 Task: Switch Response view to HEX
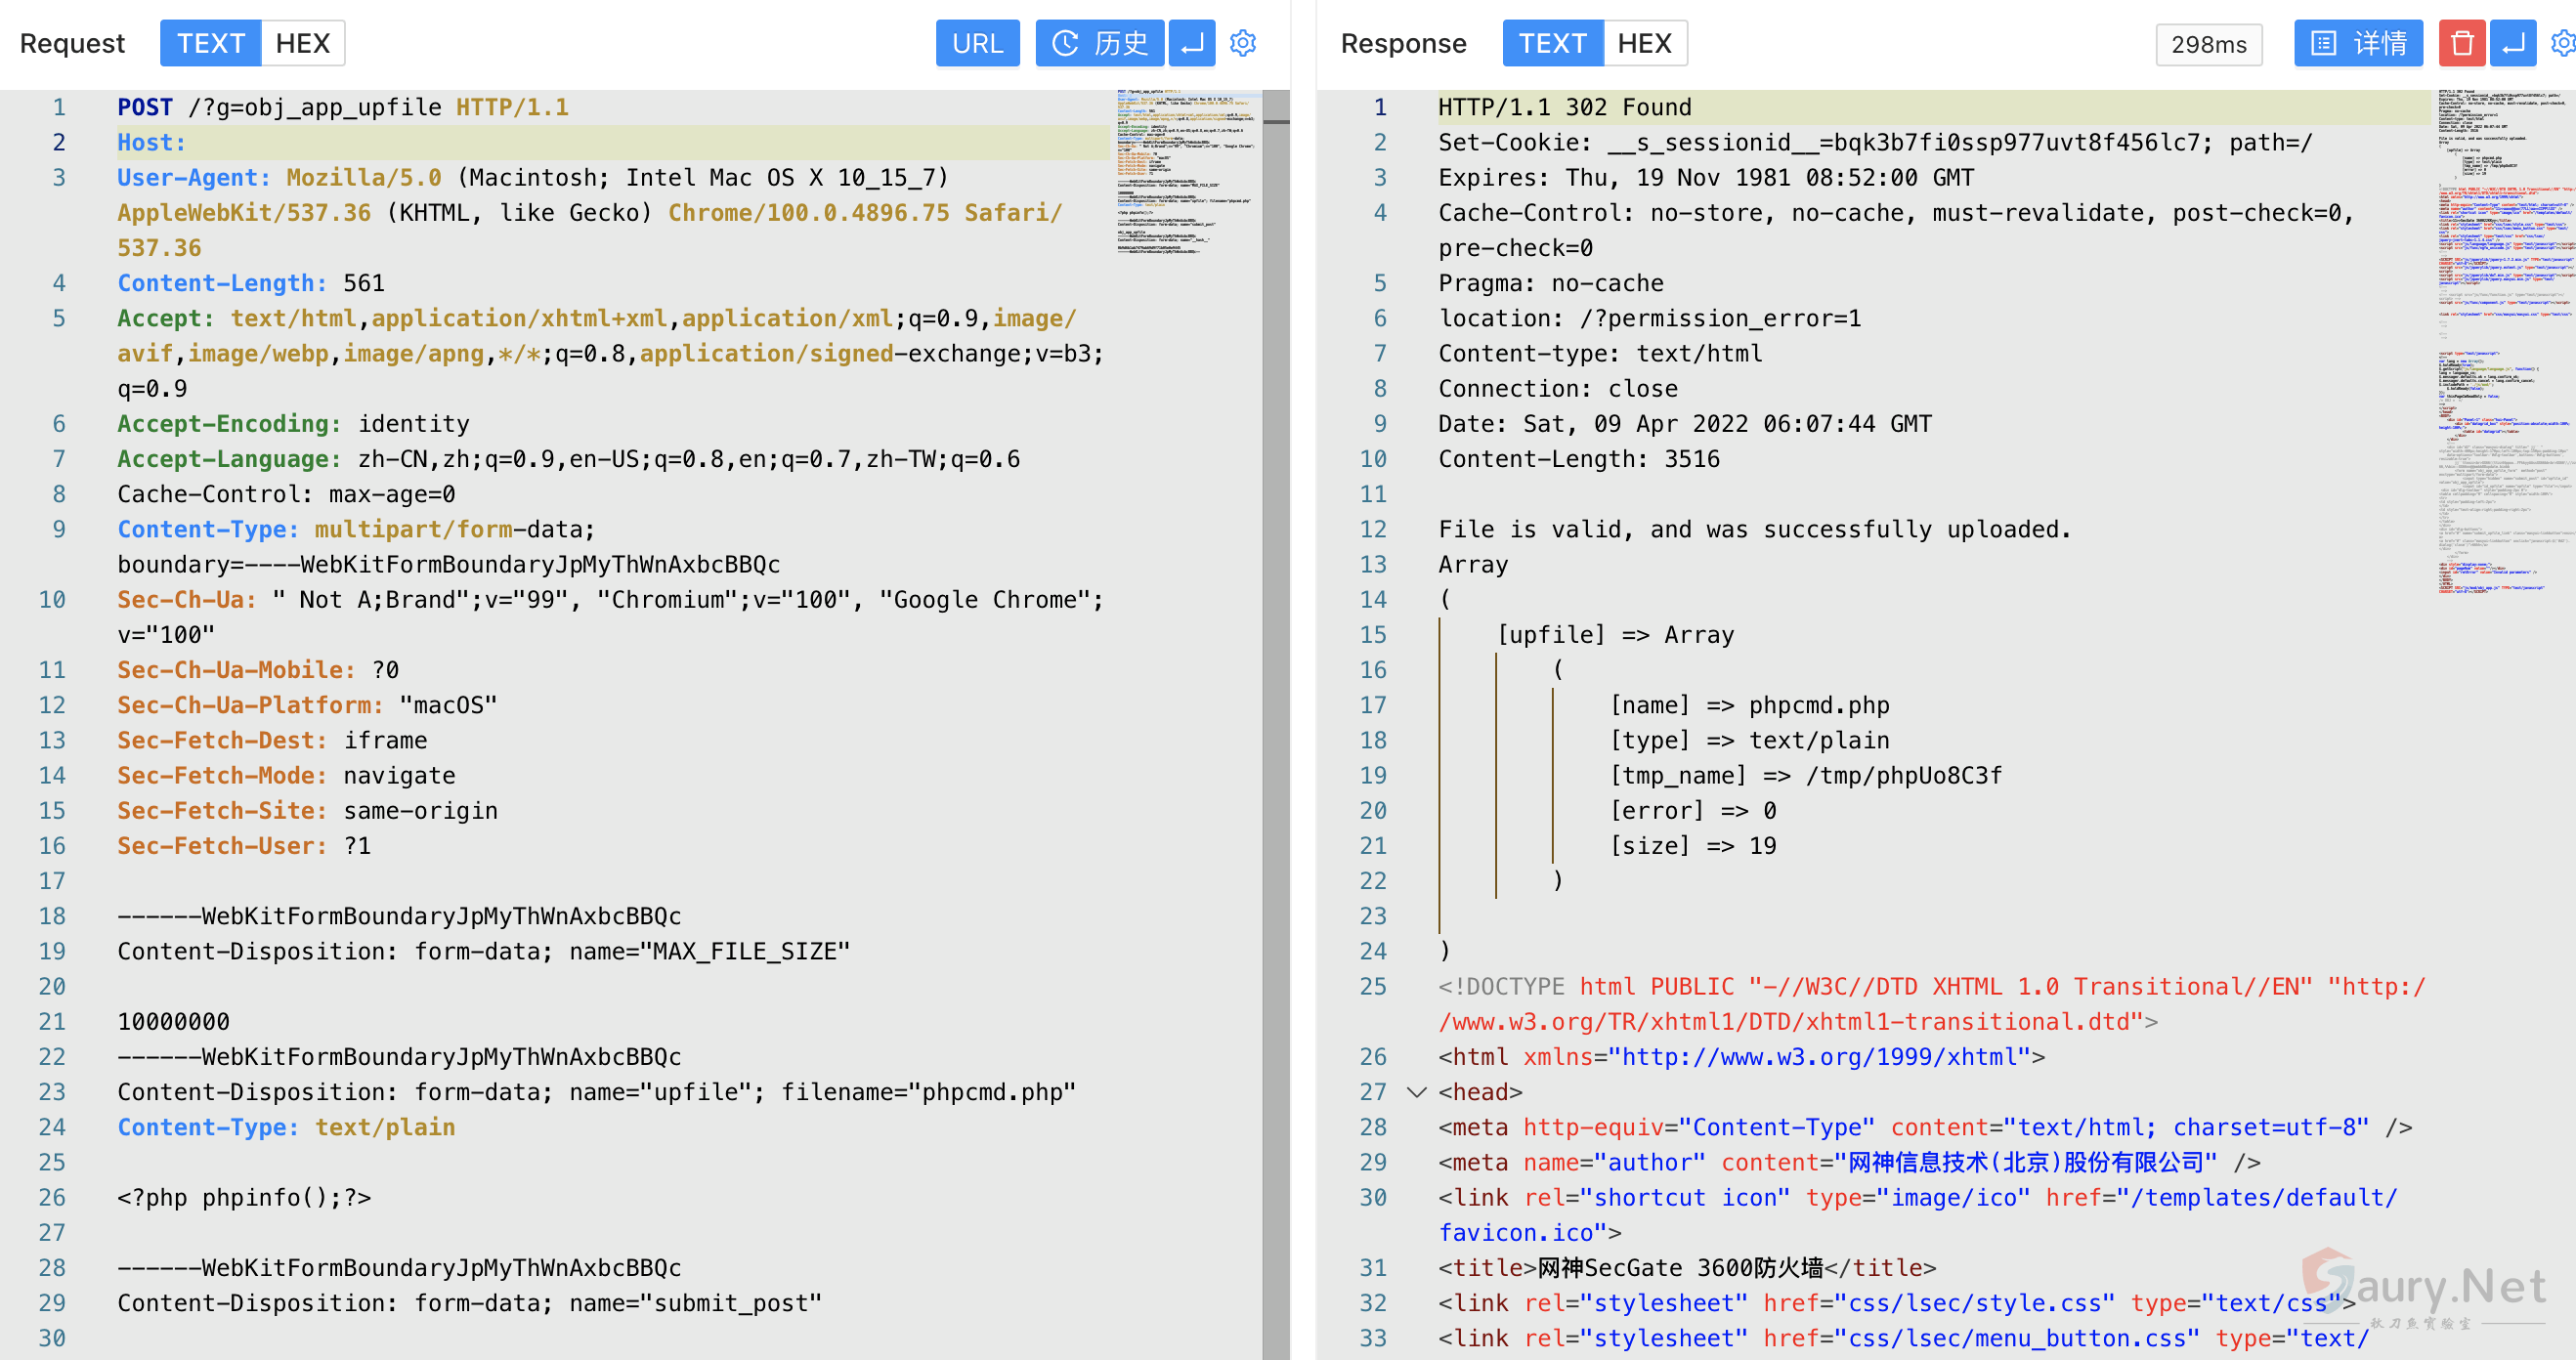(x=1644, y=43)
